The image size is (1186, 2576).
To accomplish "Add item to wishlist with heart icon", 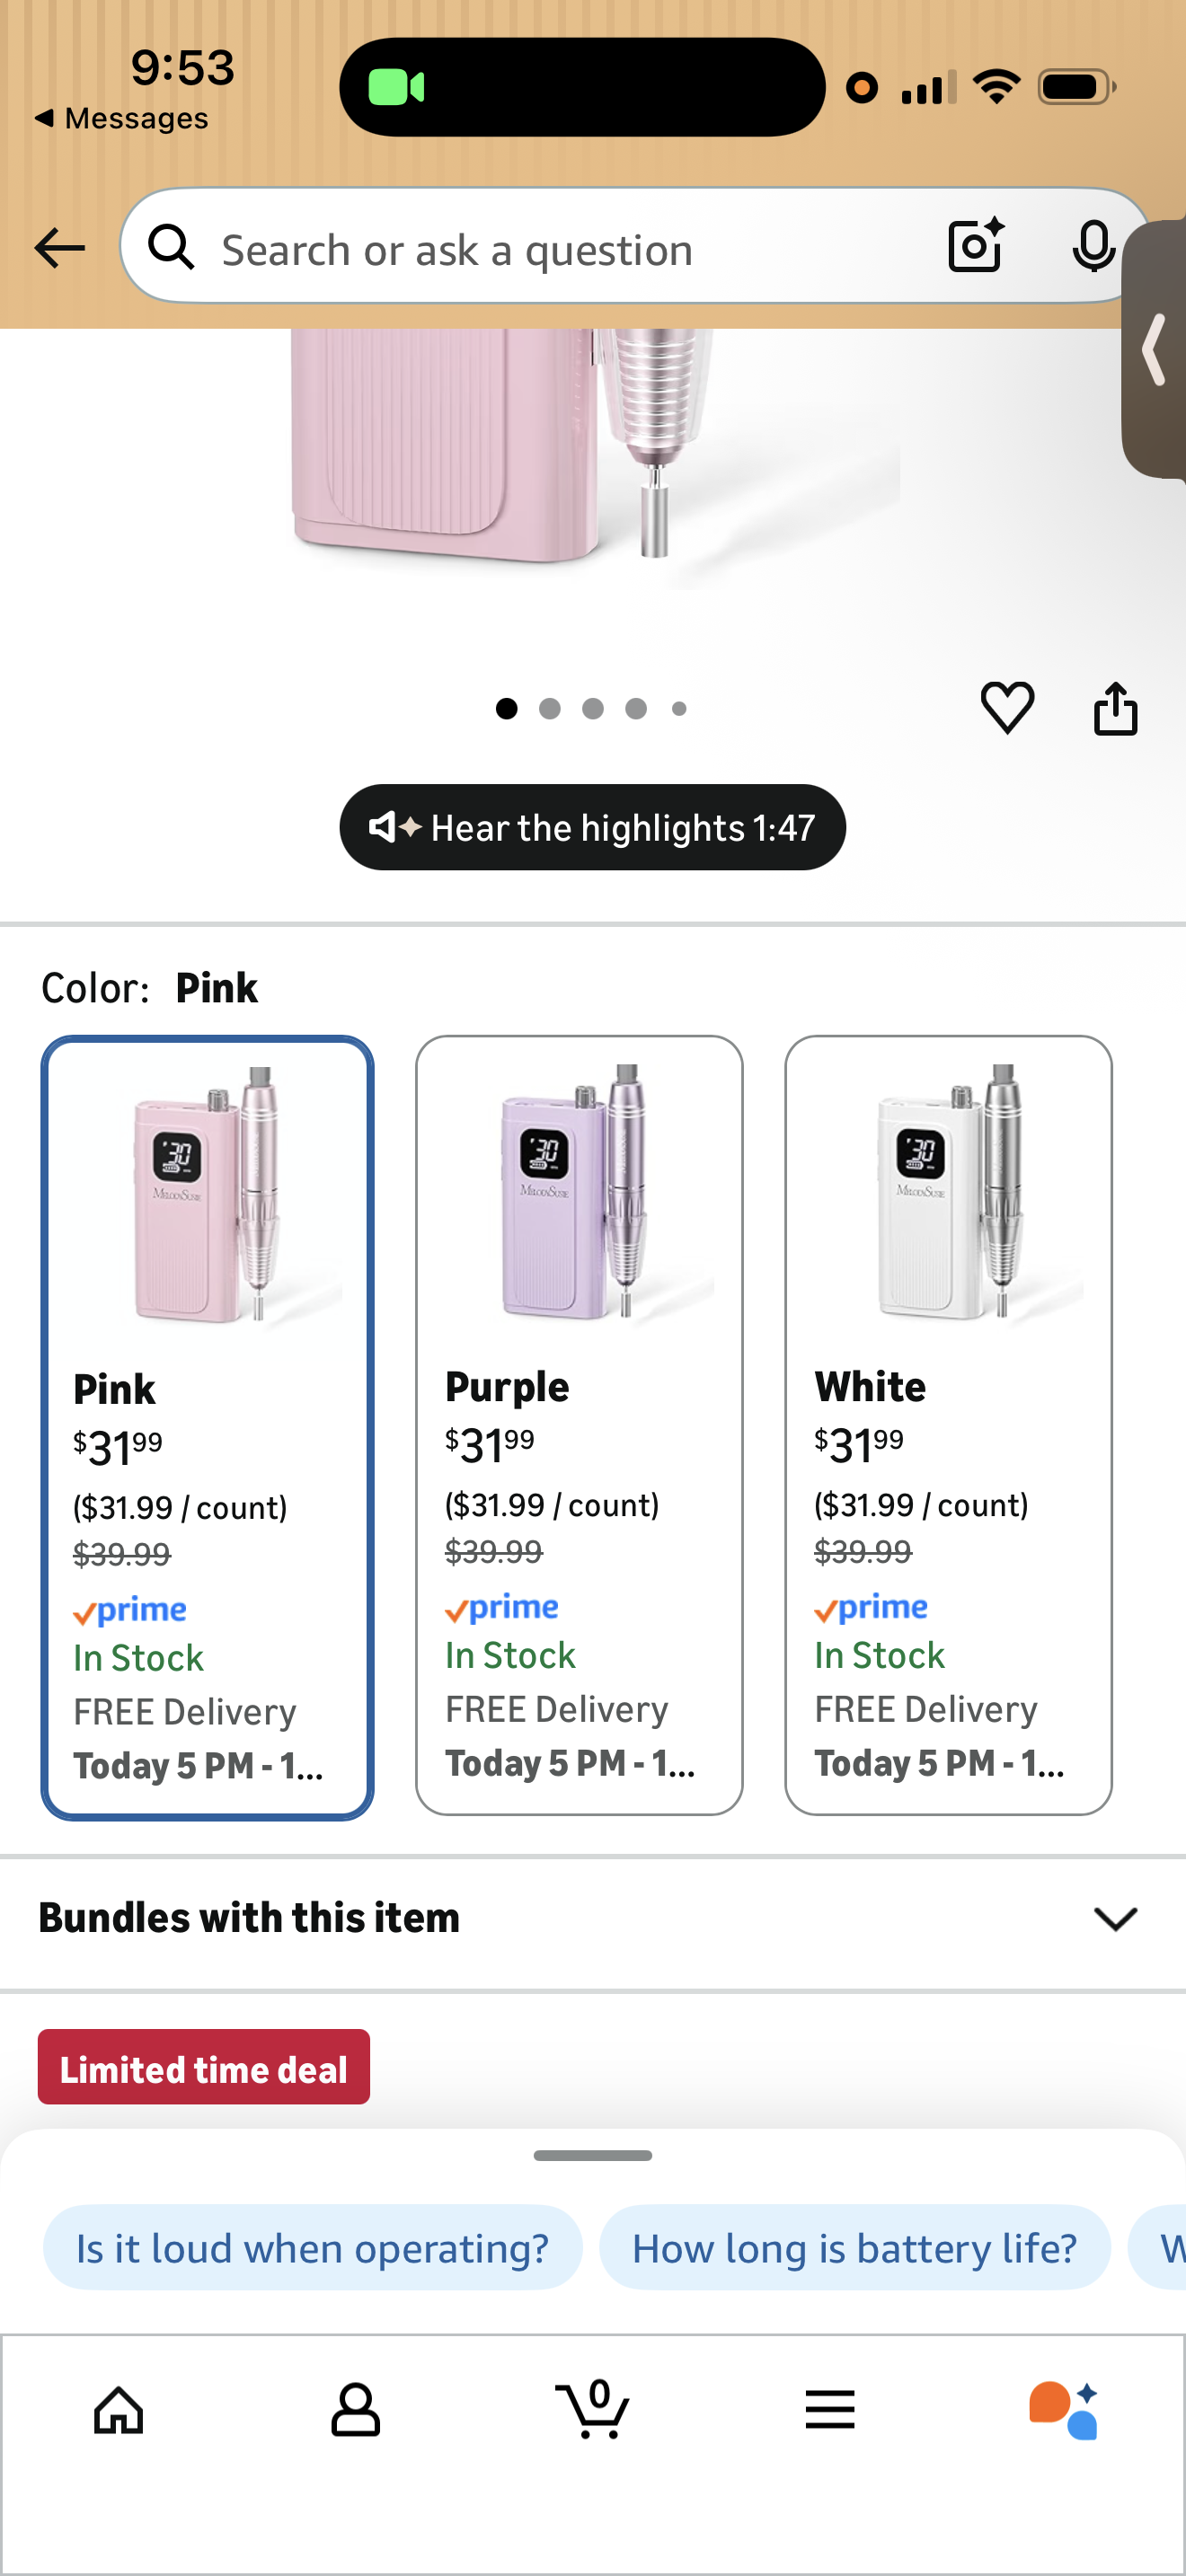I will point(1007,708).
